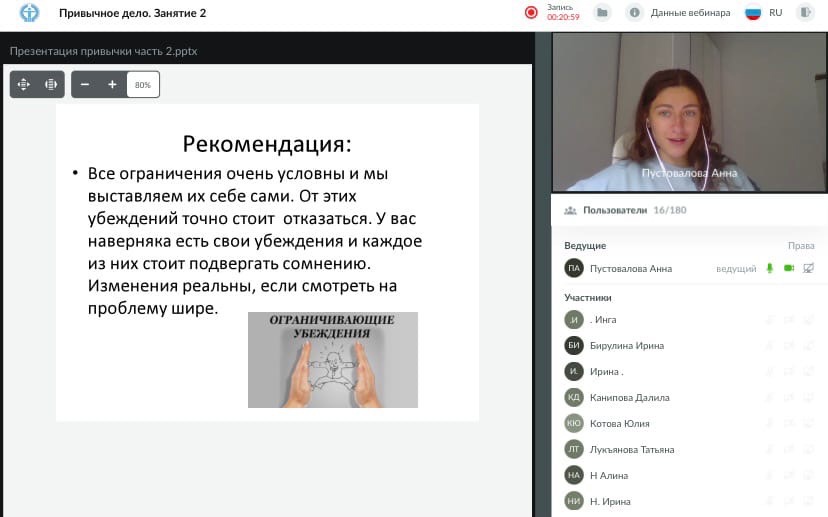Click the Ведущие section heading
828x517 pixels.
coord(585,246)
